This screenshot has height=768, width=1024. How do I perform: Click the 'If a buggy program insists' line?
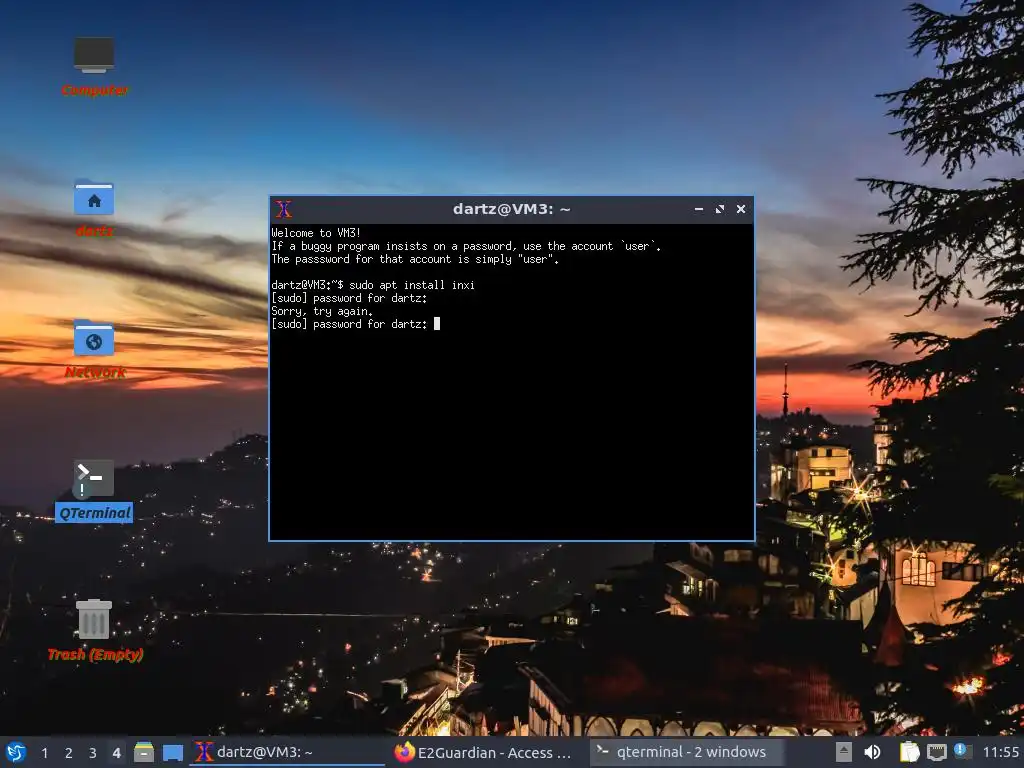point(466,246)
